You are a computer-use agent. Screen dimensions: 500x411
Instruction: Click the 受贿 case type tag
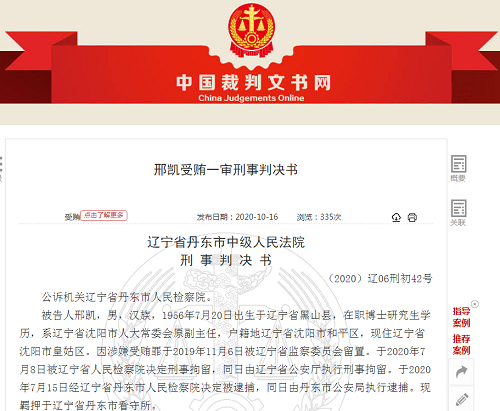click(x=72, y=217)
